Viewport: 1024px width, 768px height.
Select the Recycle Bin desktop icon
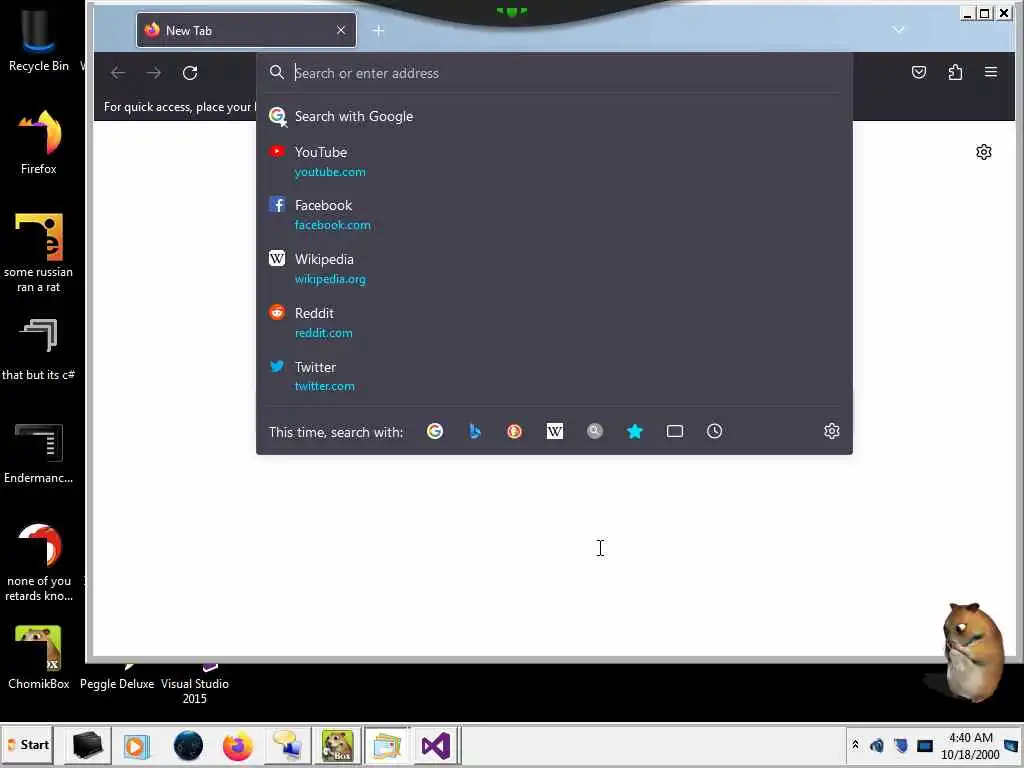pos(39,39)
